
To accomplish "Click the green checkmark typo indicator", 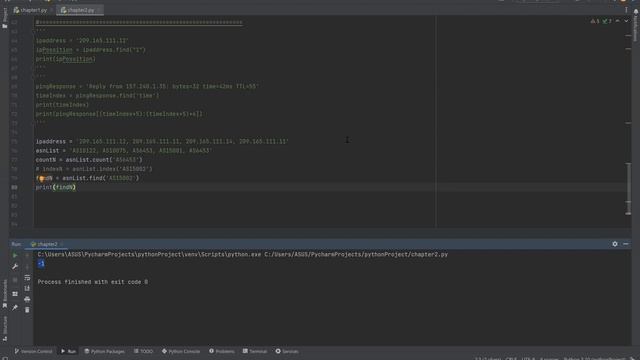I will pos(607,21).
